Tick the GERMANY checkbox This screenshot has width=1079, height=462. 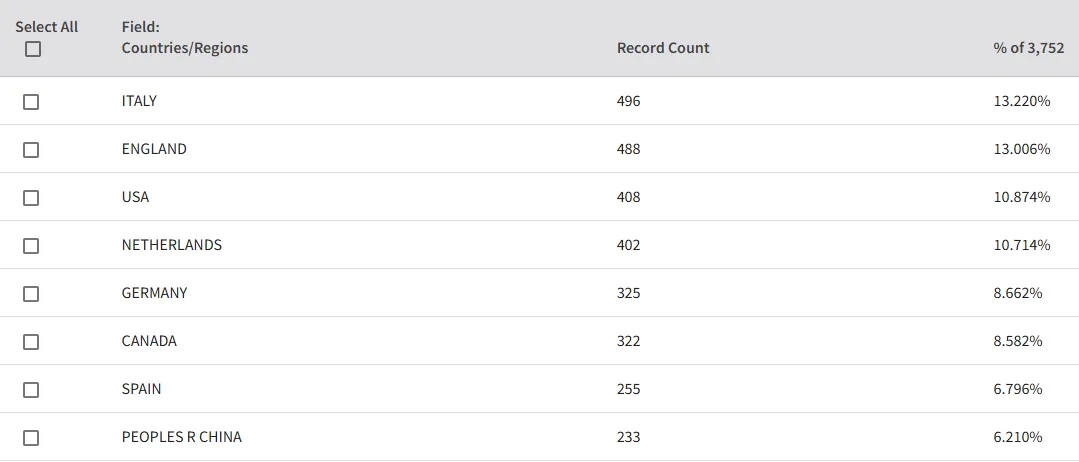[31, 294]
